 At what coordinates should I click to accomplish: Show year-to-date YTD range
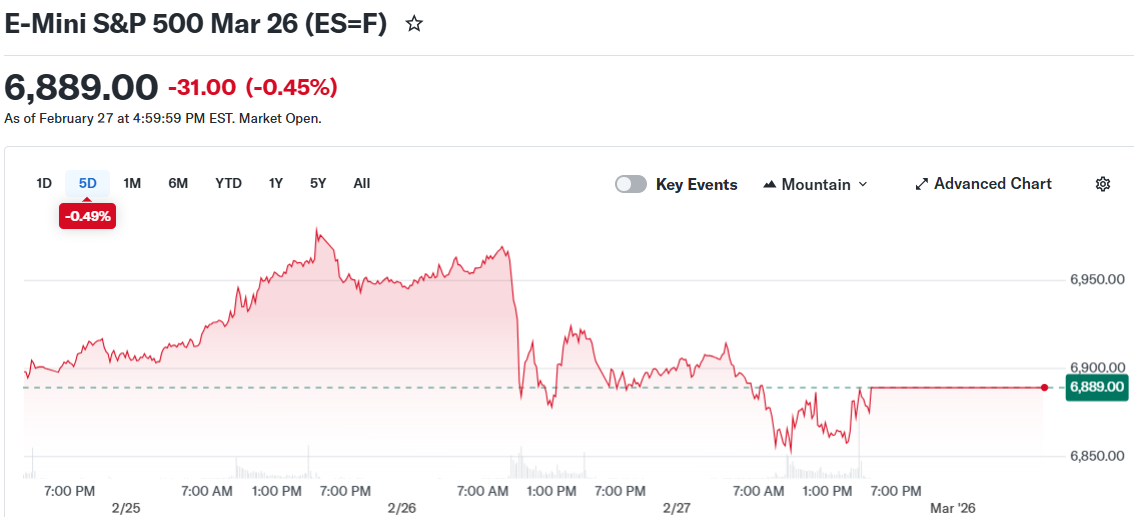pyautogui.click(x=228, y=183)
